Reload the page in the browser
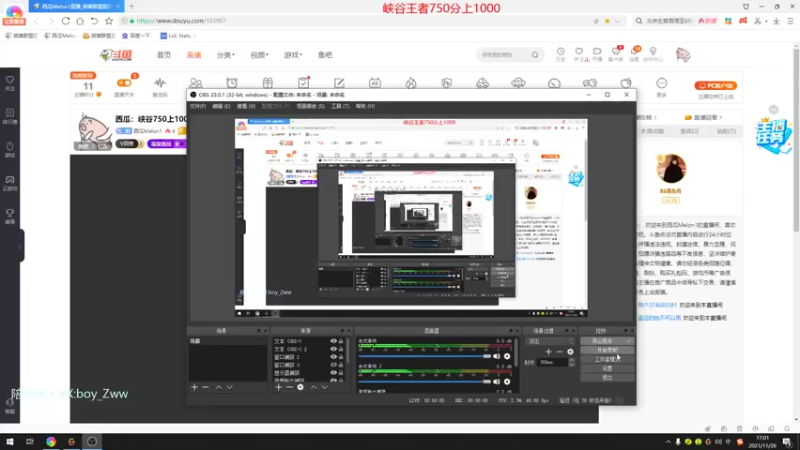 (x=66, y=21)
